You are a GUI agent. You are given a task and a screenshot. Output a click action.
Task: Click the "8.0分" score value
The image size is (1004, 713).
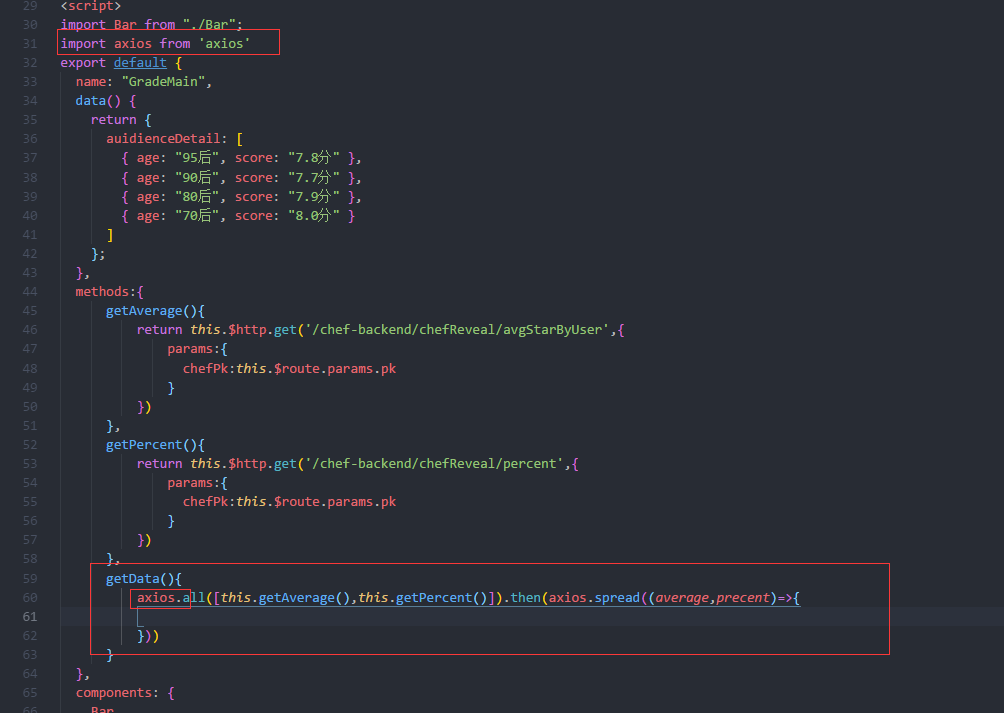pyautogui.click(x=314, y=216)
